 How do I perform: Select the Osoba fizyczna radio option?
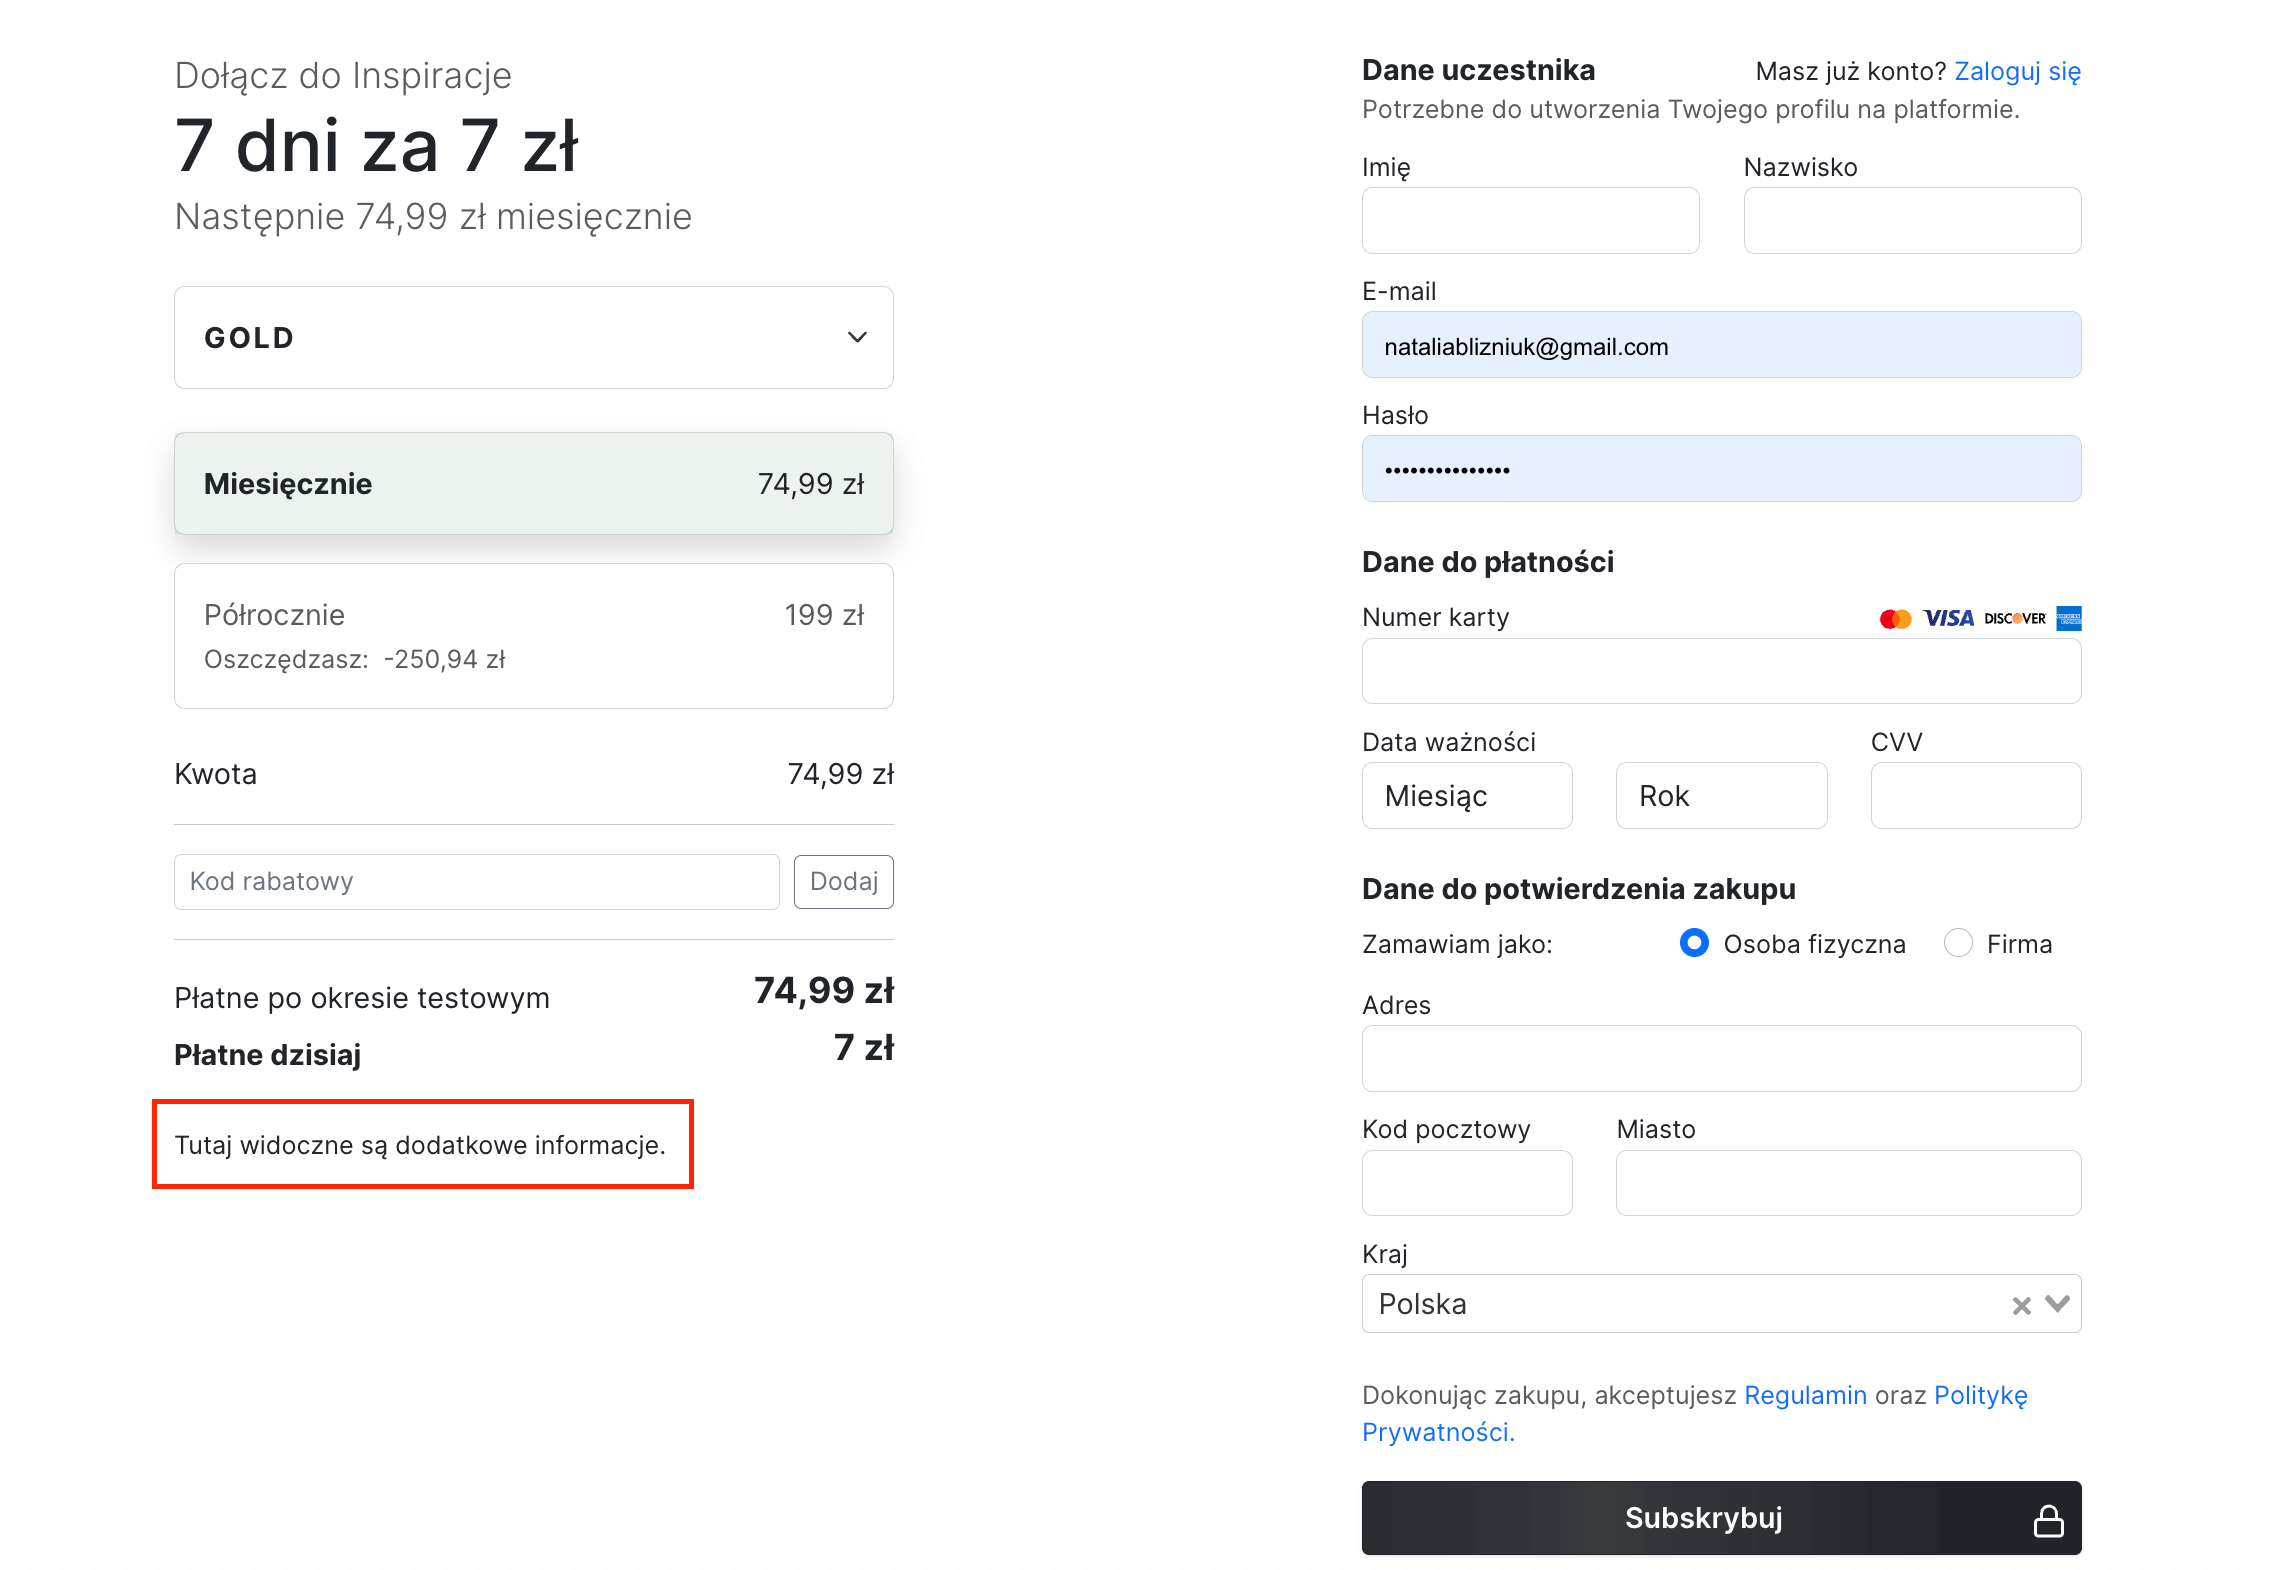1694,943
